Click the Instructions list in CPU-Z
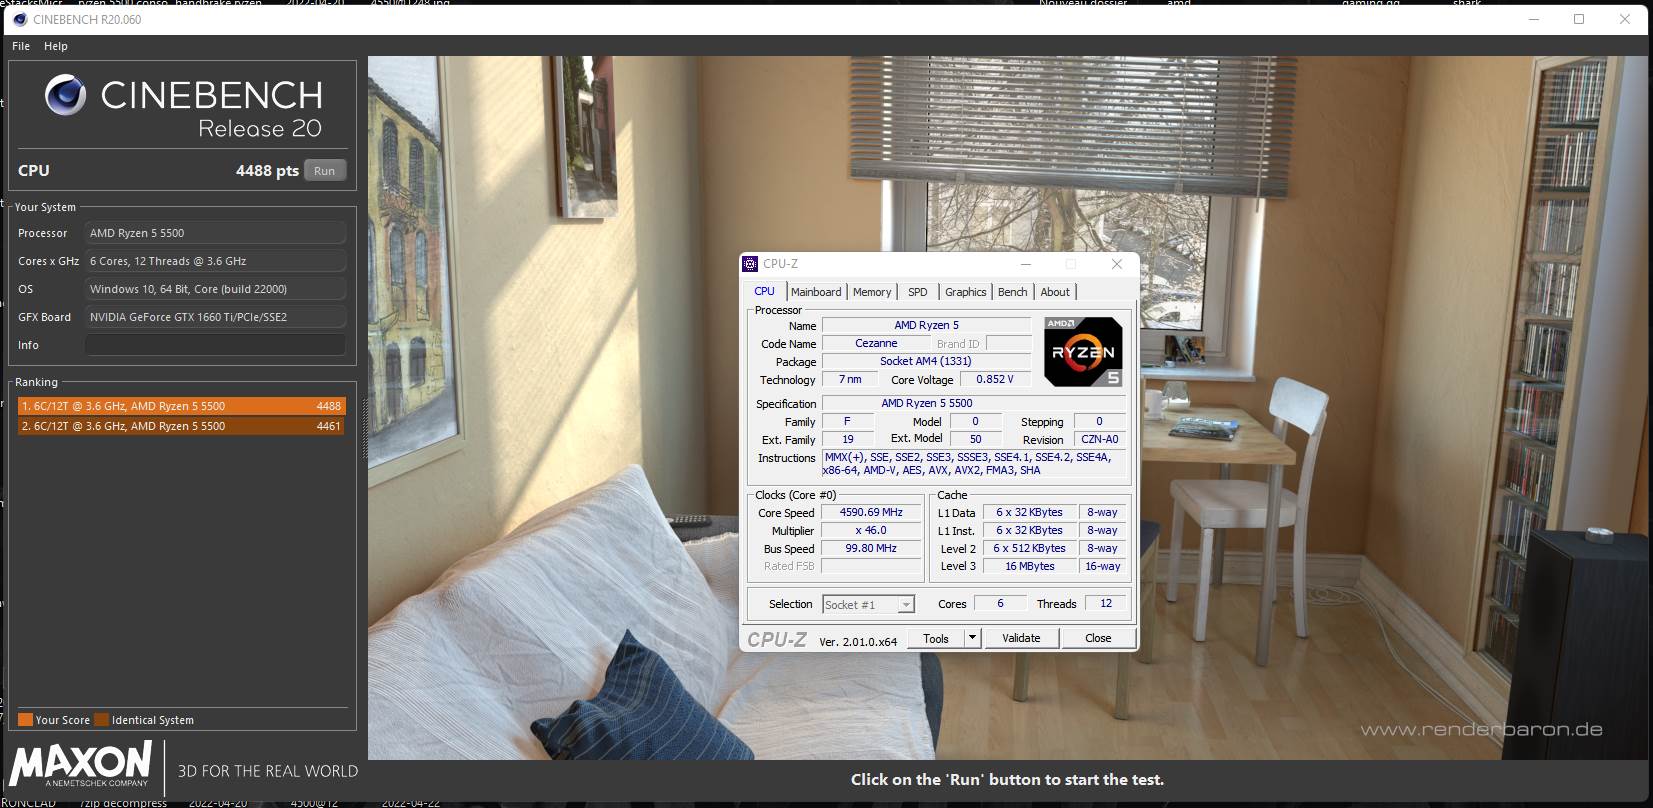Viewport: 1653px width, 808px height. coord(975,463)
